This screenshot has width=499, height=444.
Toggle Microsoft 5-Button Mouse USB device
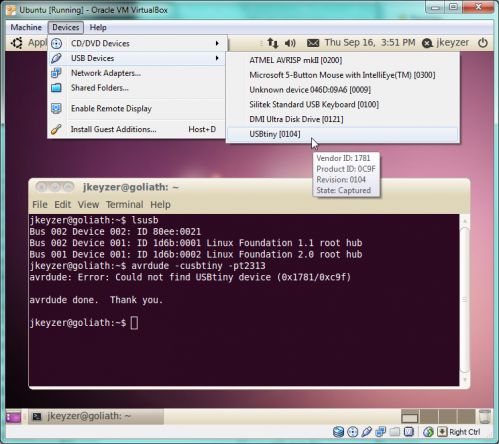343,75
